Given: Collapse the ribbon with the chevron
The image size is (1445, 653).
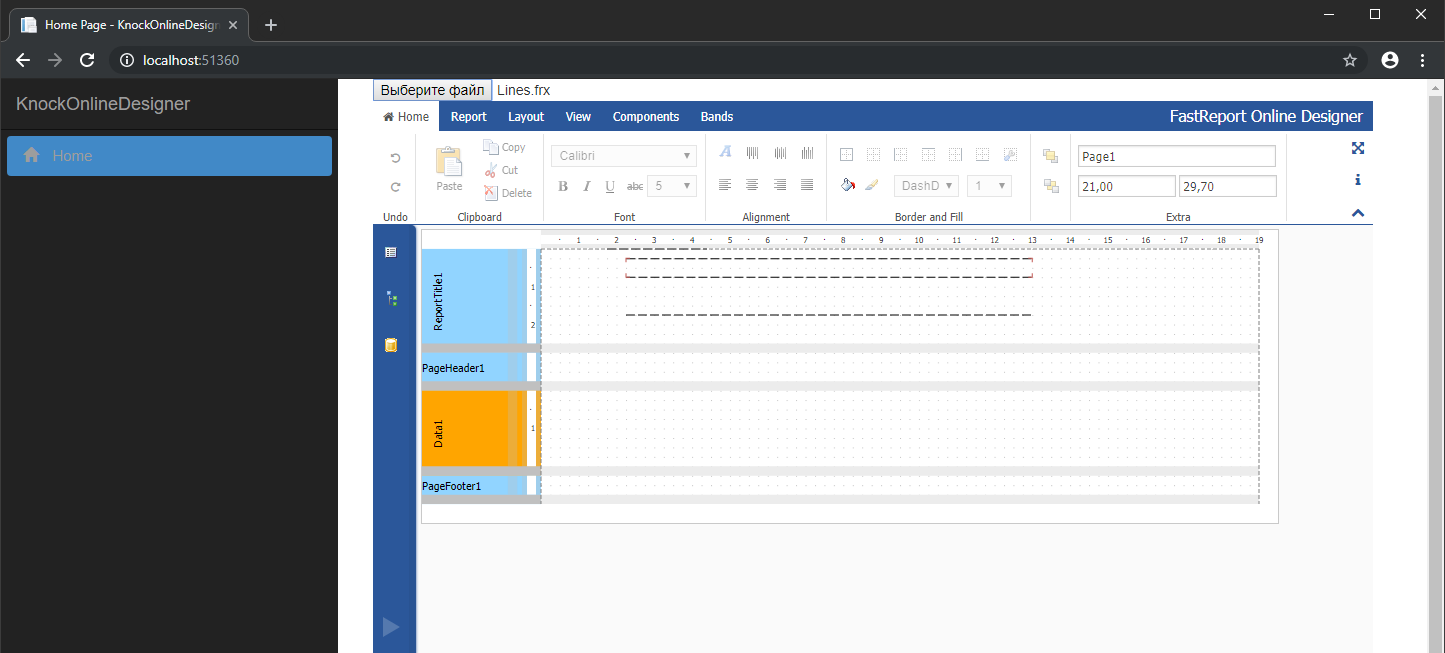Looking at the screenshot, I should tap(1357, 213).
